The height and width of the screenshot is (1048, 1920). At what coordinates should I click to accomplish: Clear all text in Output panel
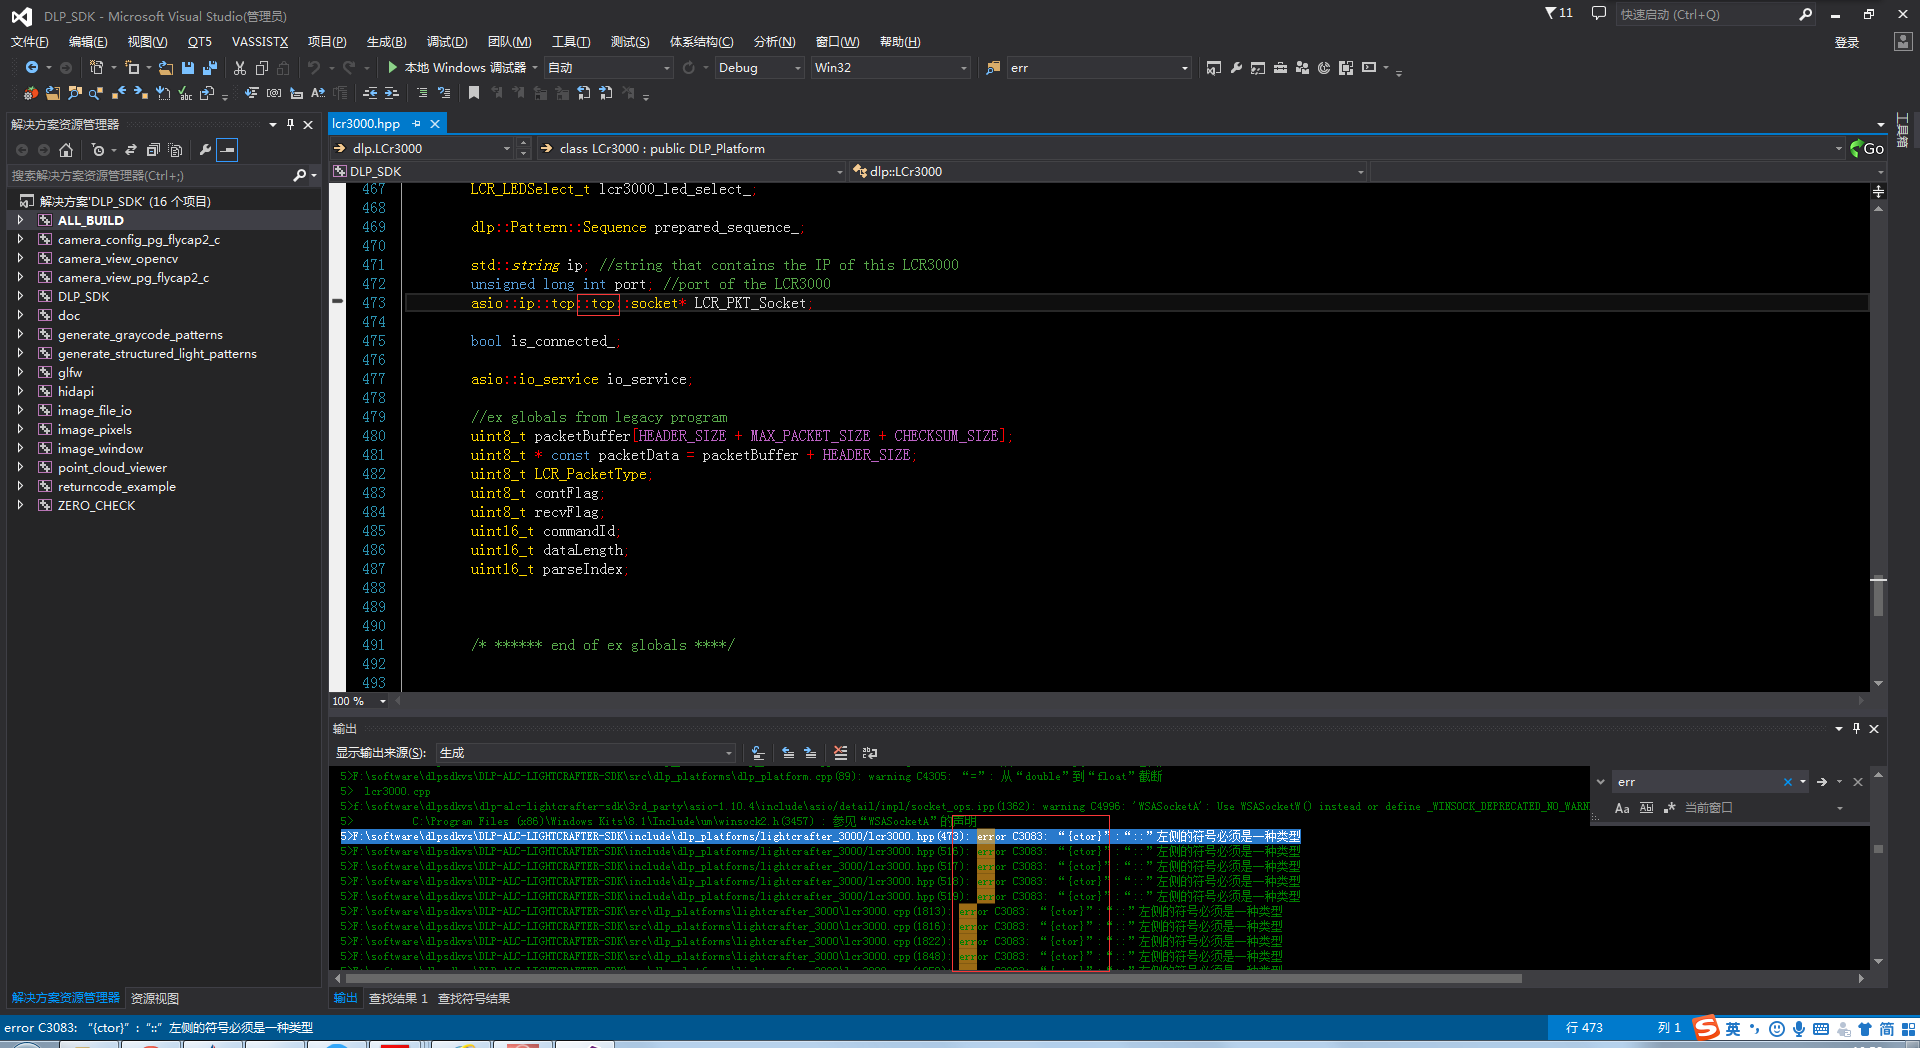[840, 753]
